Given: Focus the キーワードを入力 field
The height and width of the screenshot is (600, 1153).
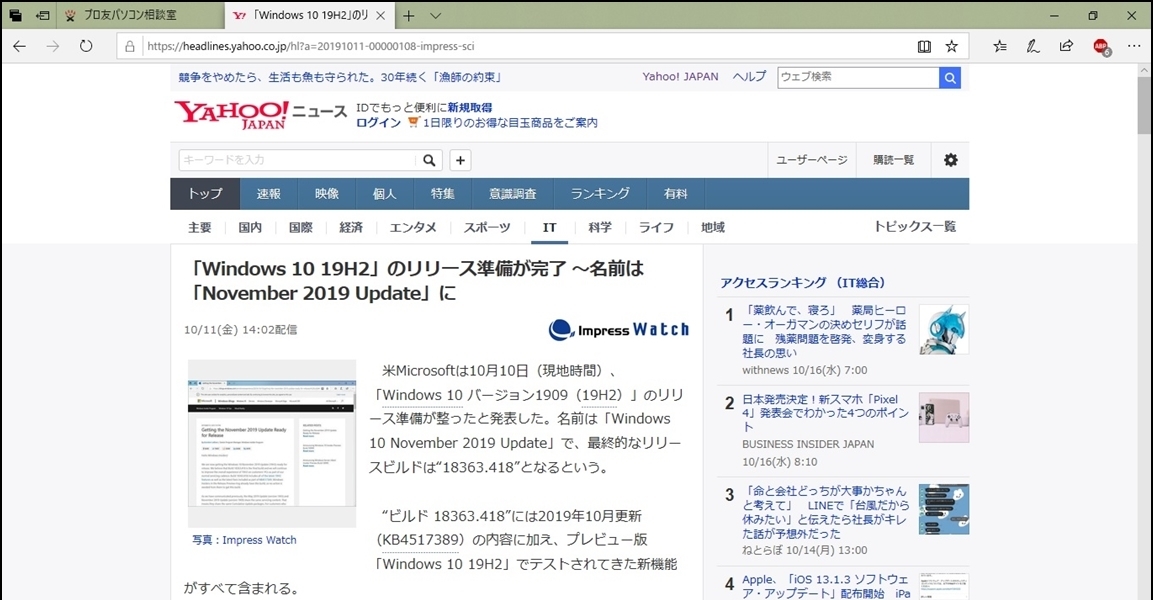Looking at the screenshot, I should click(298, 160).
